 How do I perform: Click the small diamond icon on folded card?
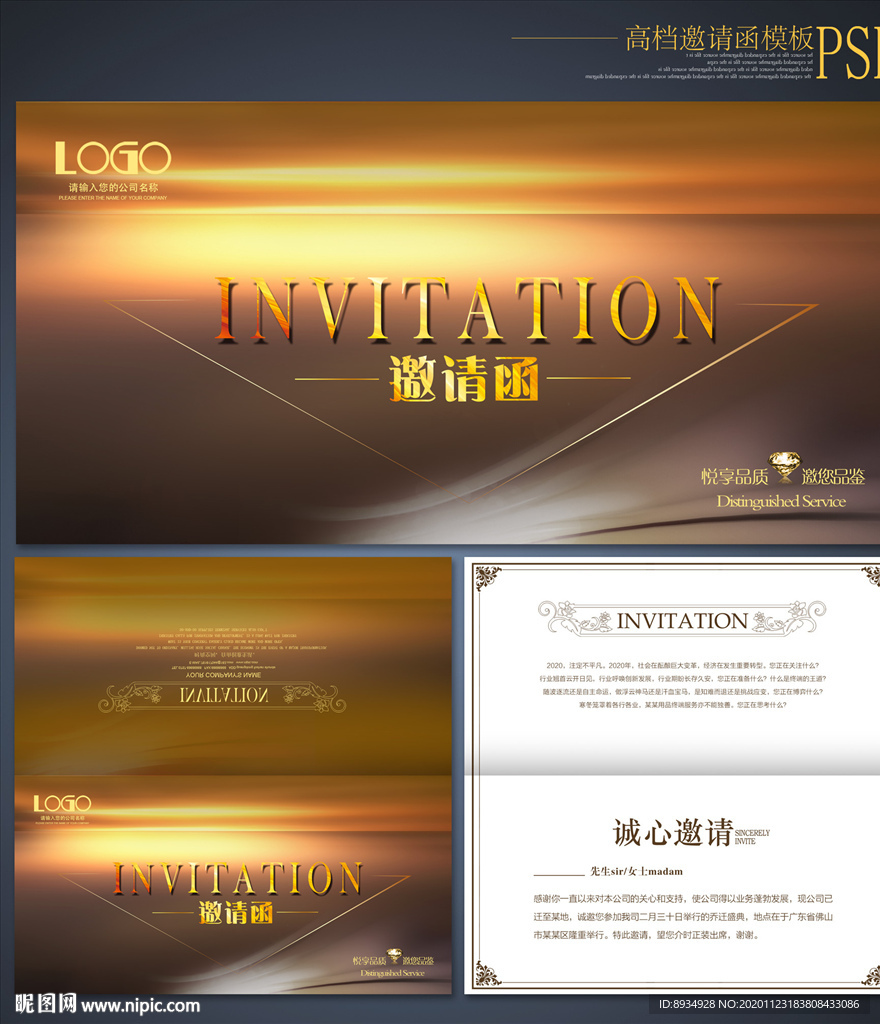pos(394,955)
